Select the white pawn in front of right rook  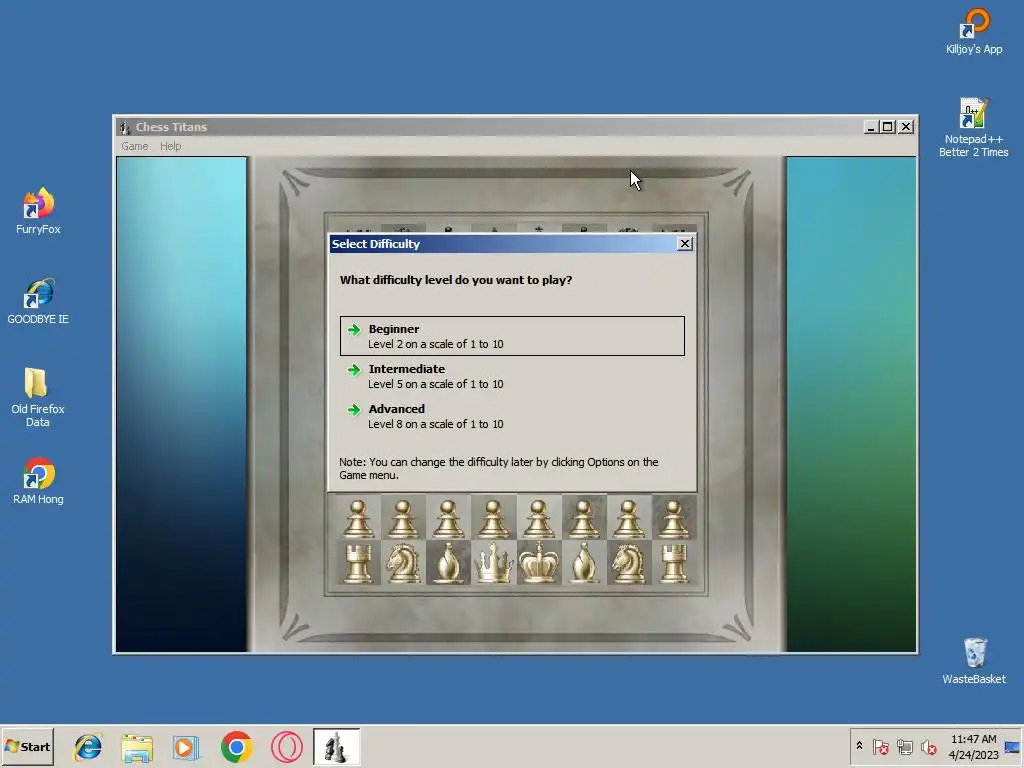(x=673, y=519)
